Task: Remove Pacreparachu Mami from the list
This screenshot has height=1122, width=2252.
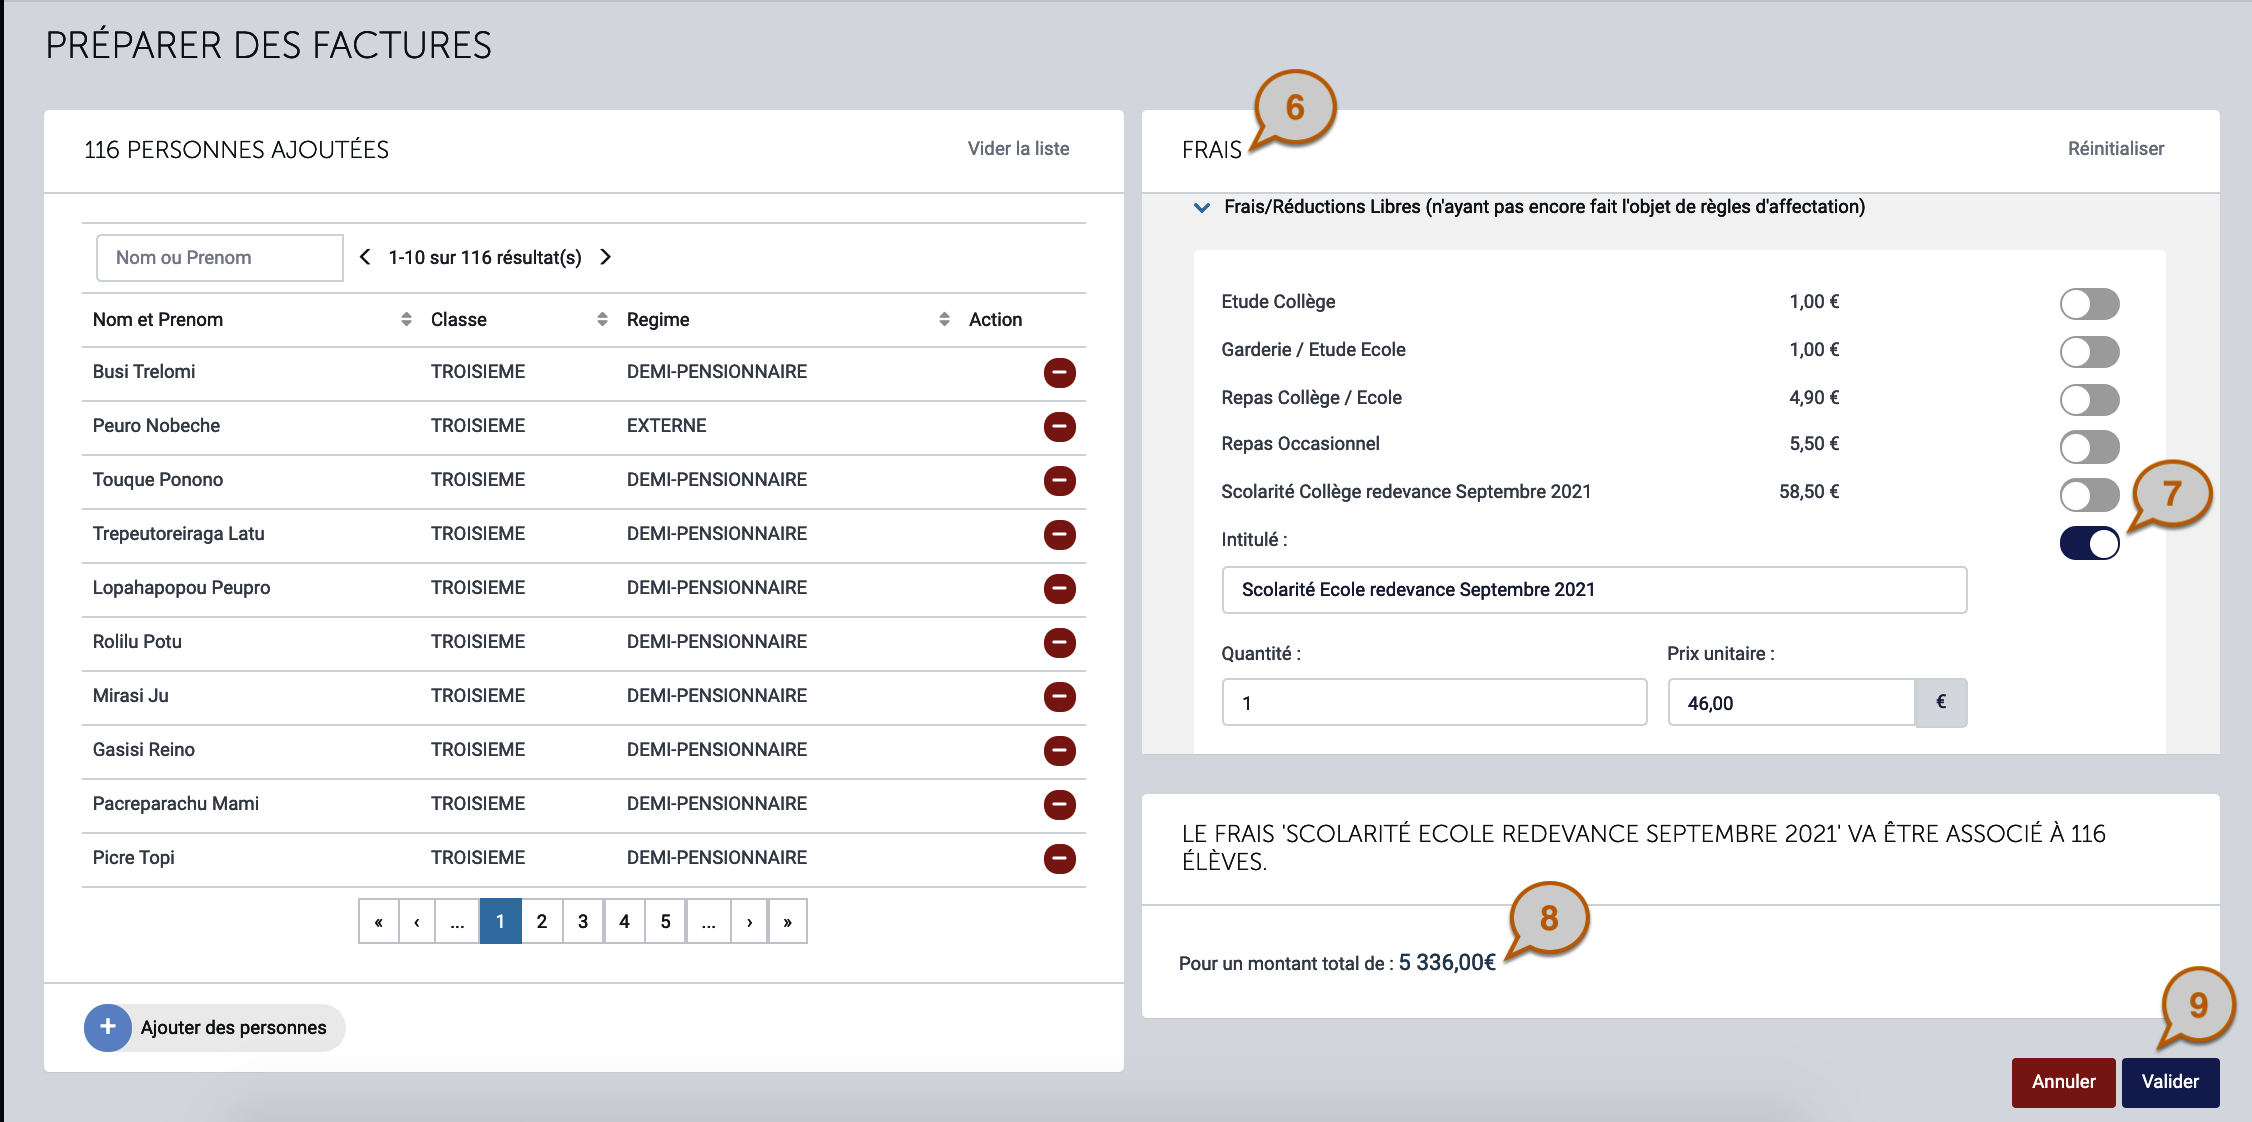Action: [x=1059, y=805]
